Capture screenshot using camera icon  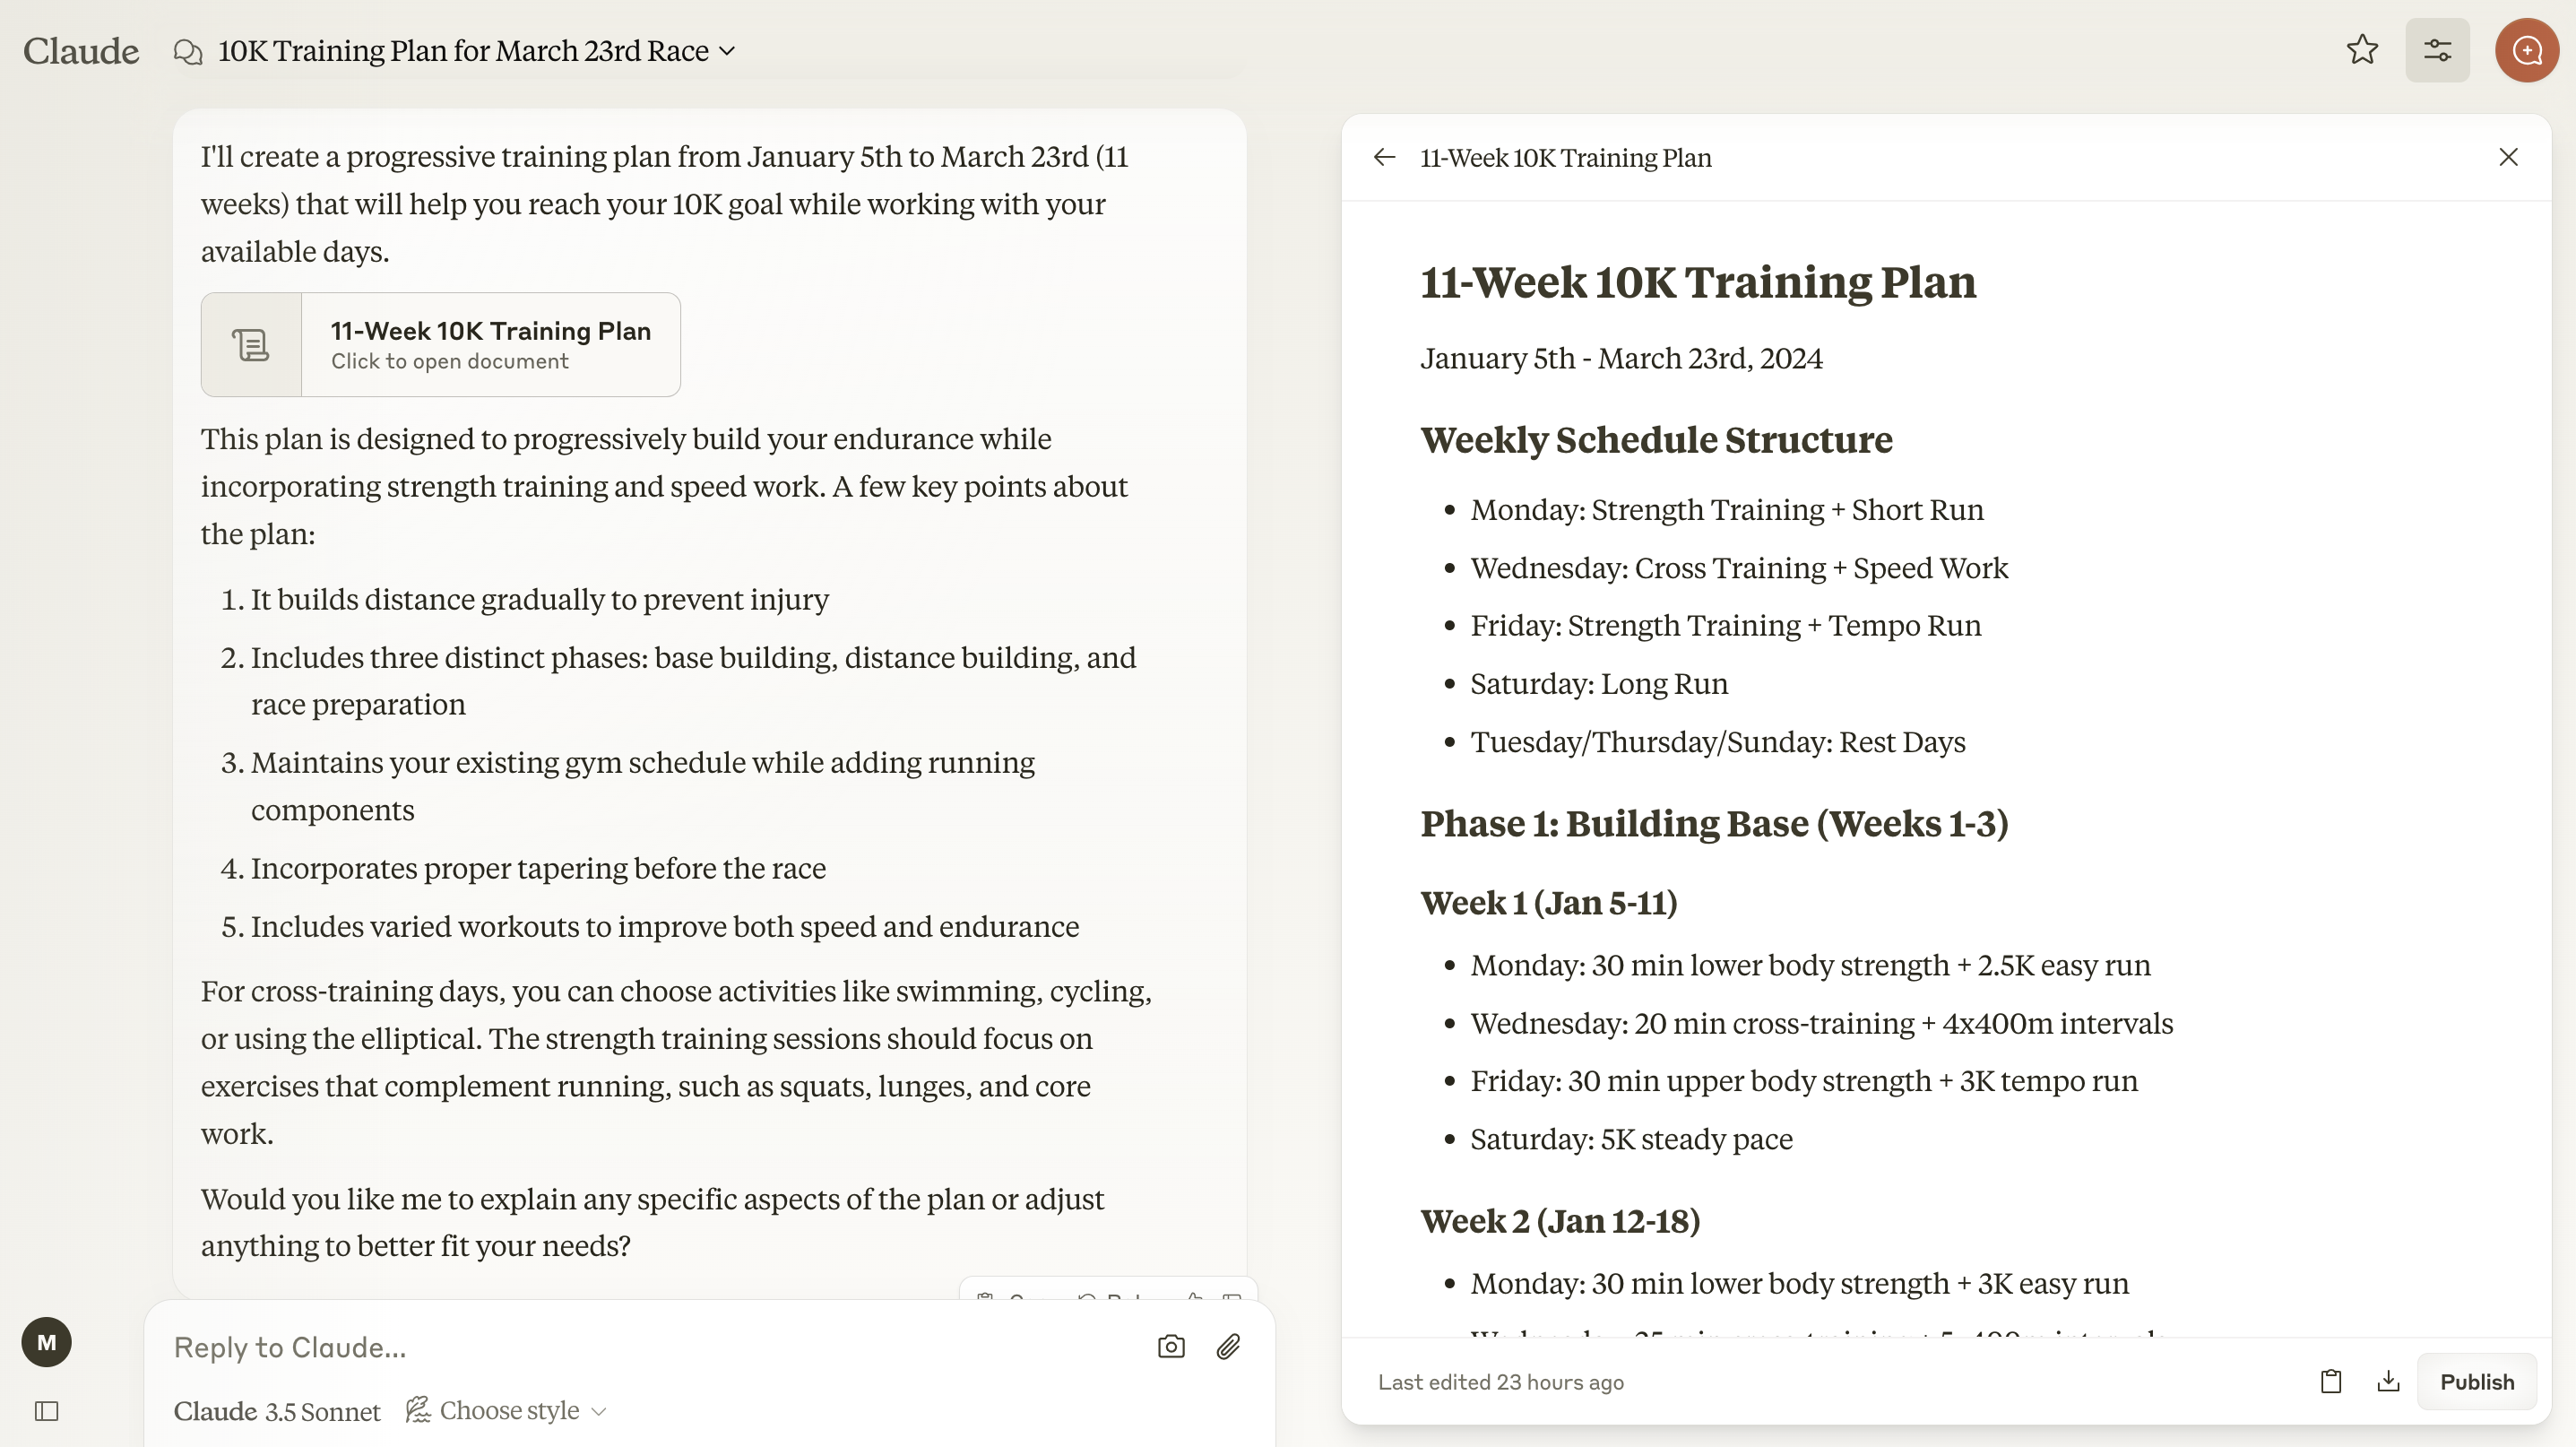(1171, 1346)
